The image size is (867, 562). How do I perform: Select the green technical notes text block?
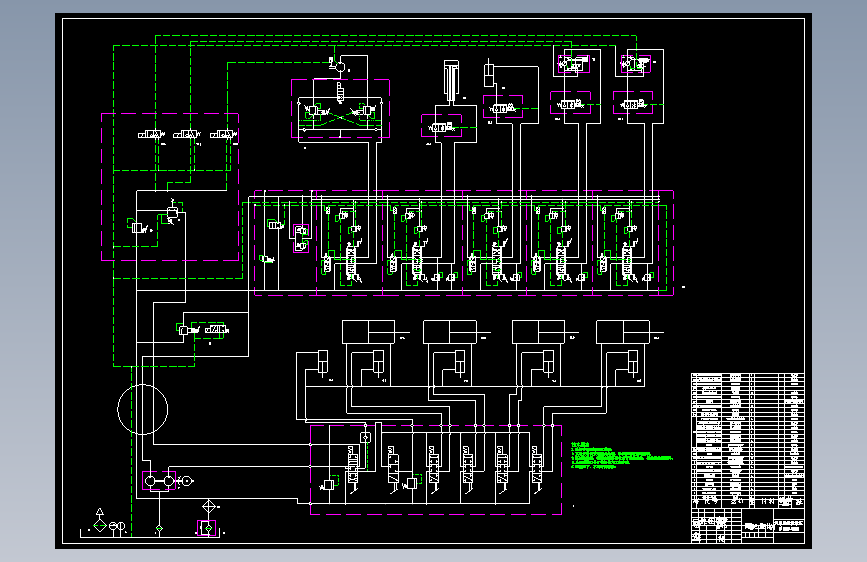621,456
